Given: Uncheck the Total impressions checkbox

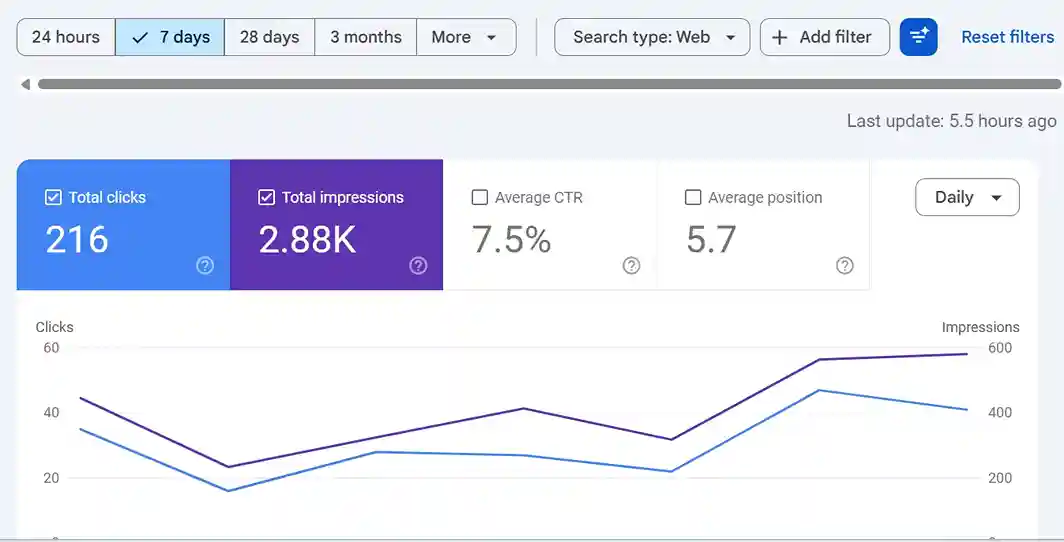Looking at the screenshot, I should click(267, 197).
